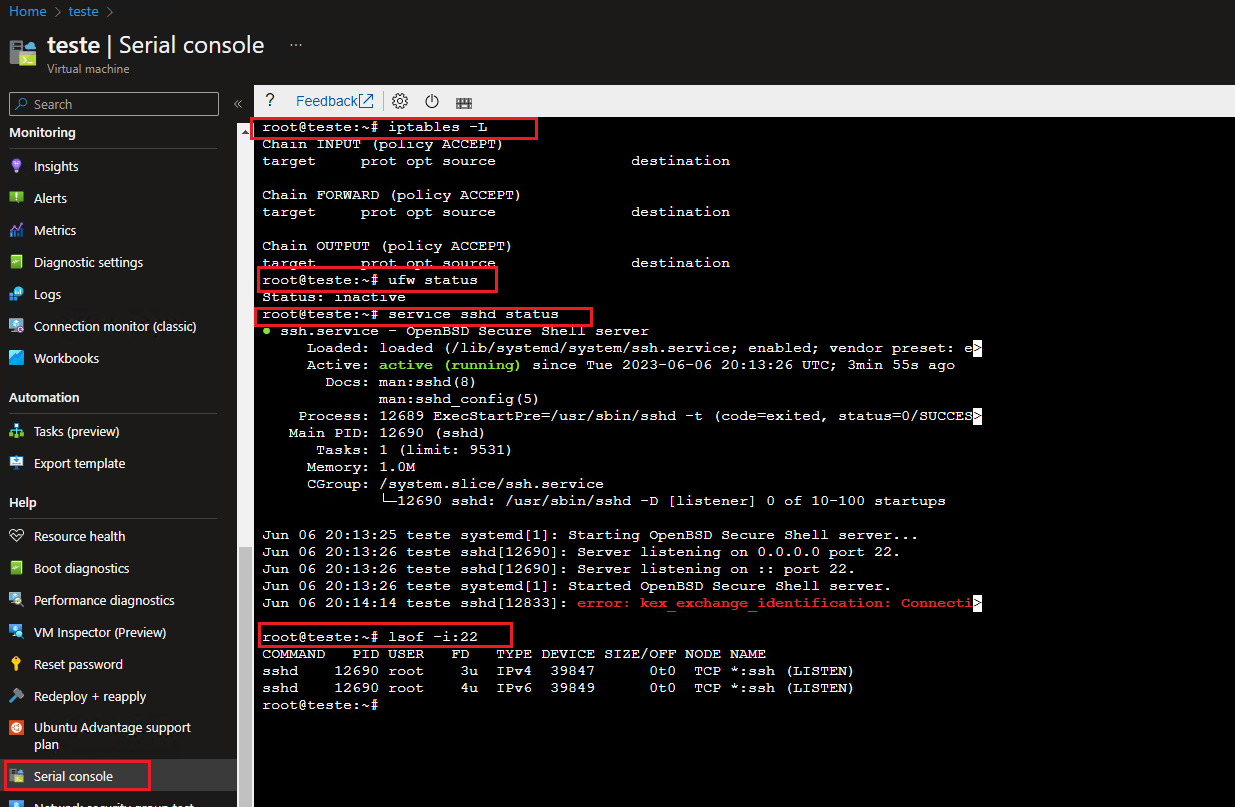
Task: Focus the sidebar Search box
Action: tap(114, 104)
